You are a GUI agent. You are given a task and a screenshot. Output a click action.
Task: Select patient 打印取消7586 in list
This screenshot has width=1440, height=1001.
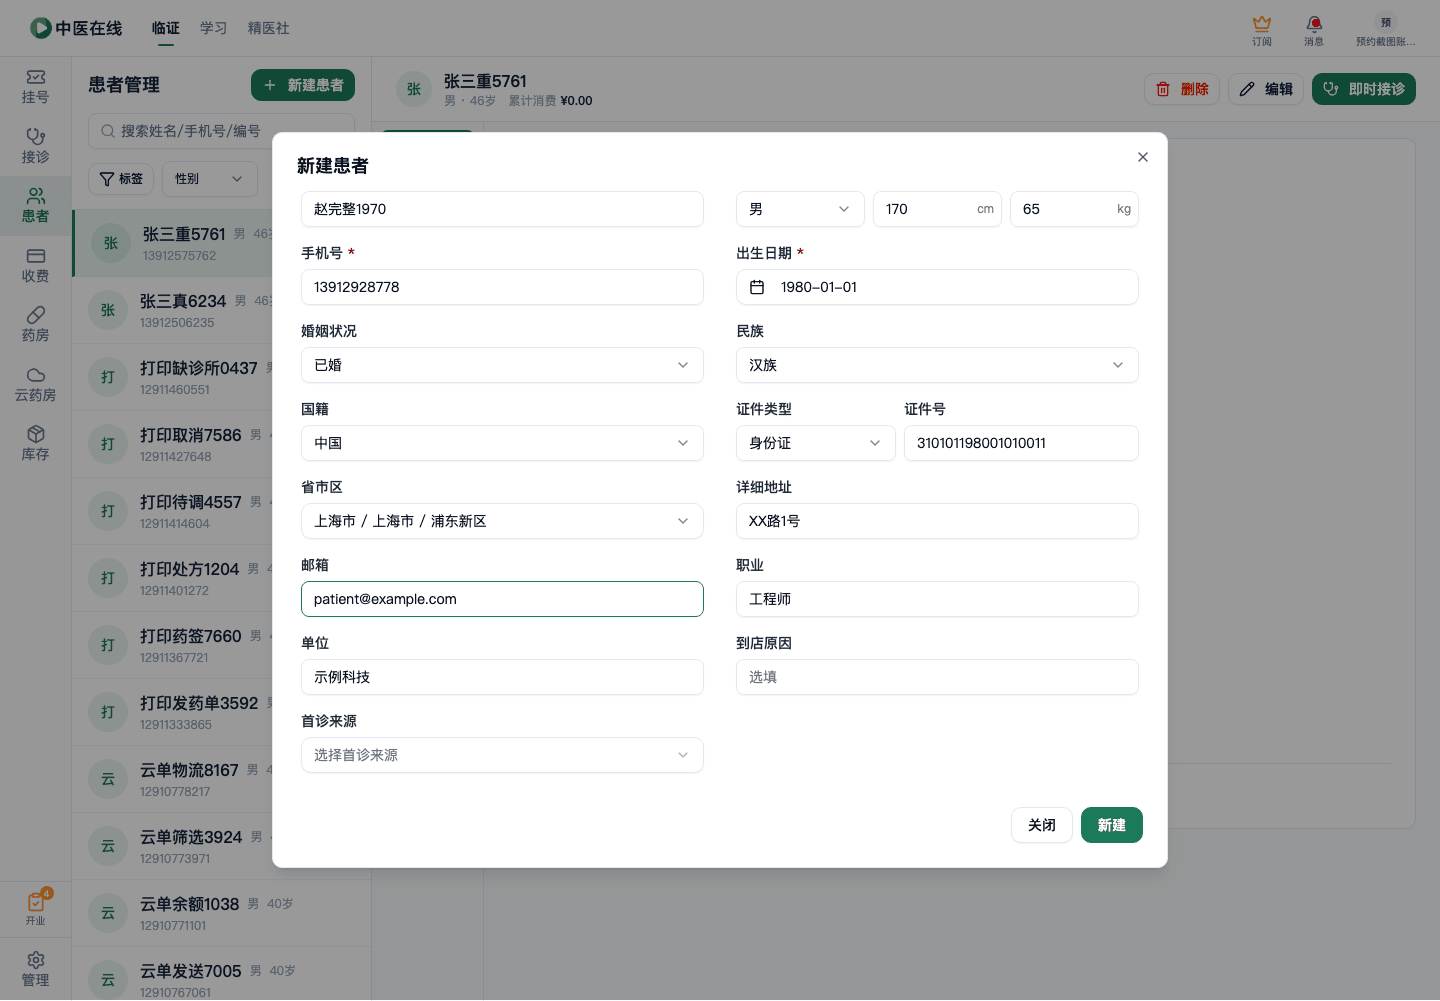click(172, 444)
